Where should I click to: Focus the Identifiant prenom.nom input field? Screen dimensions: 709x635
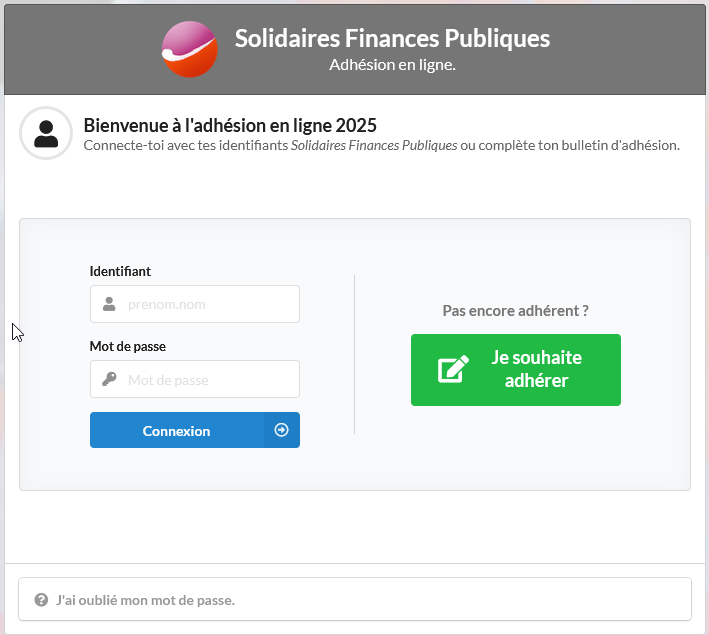pyautogui.click(x=195, y=304)
